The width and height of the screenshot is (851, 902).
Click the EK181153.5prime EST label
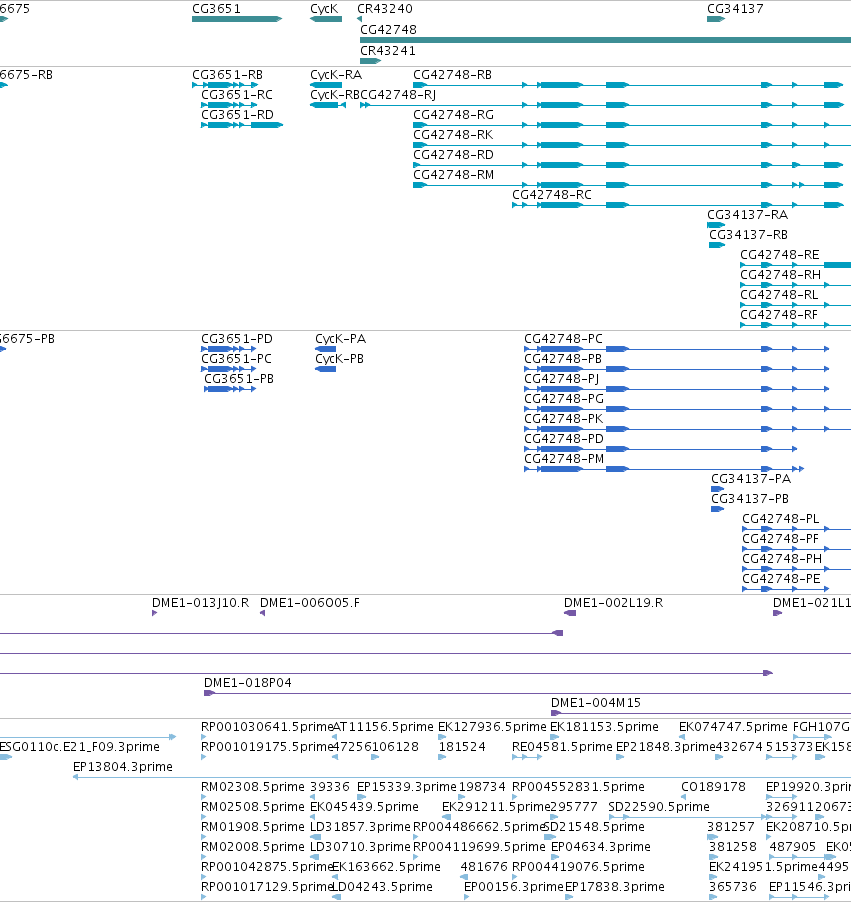pyautogui.click(x=604, y=727)
